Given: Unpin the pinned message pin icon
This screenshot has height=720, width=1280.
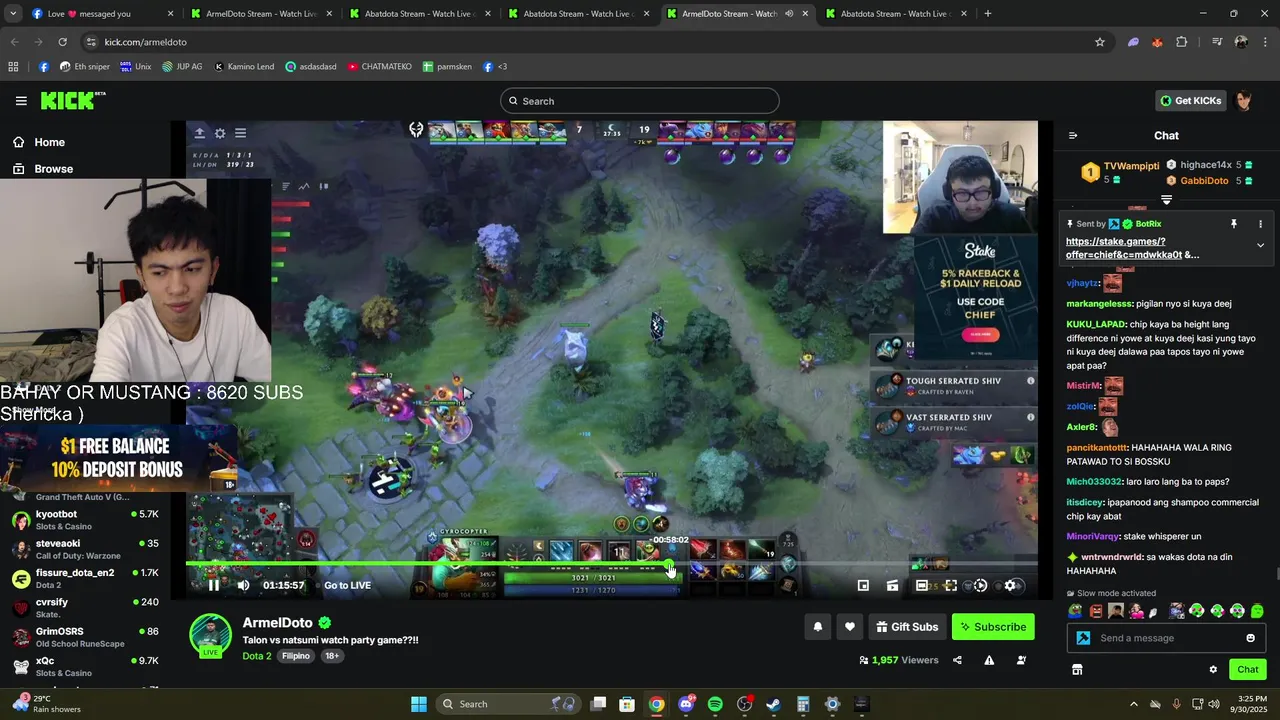Looking at the screenshot, I should pos(1234,224).
